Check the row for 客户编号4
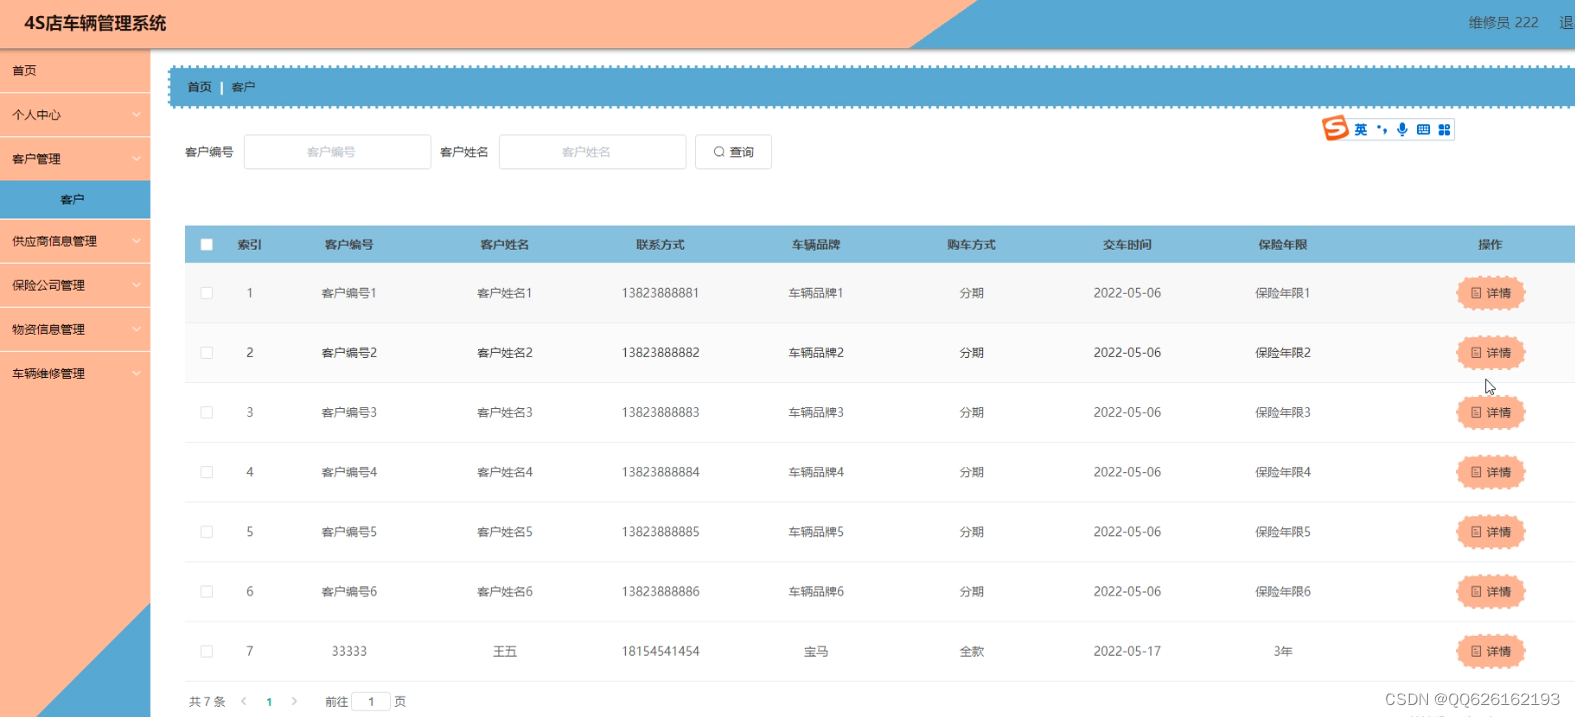This screenshot has height=717, width=1575. coord(207,472)
